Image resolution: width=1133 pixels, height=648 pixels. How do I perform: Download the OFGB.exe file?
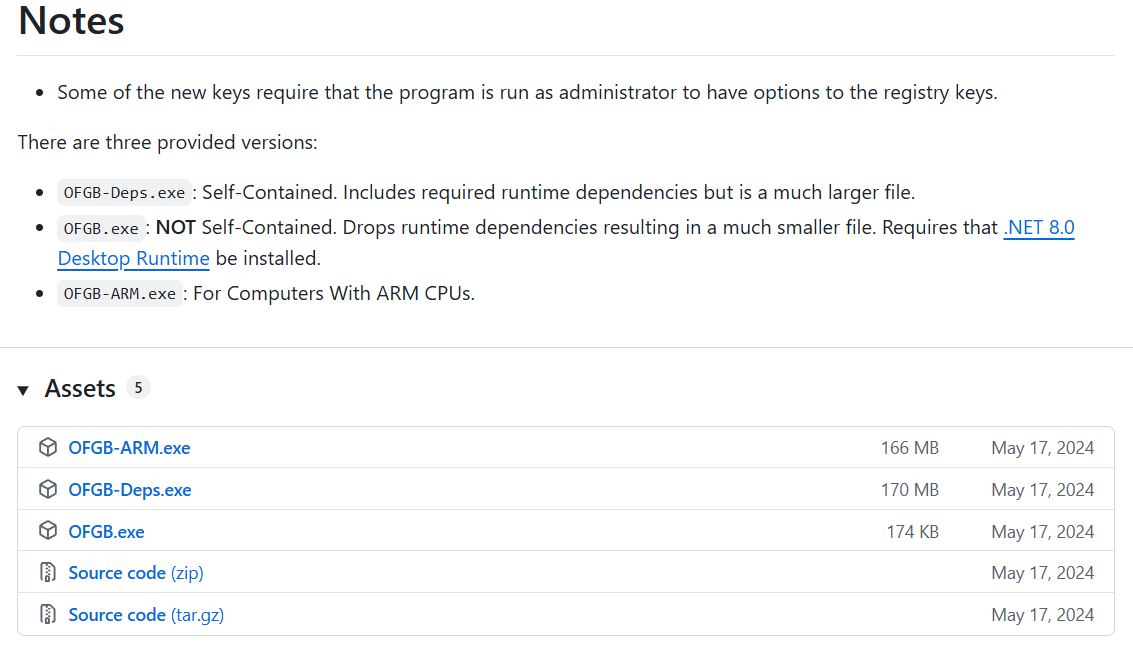point(106,531)
